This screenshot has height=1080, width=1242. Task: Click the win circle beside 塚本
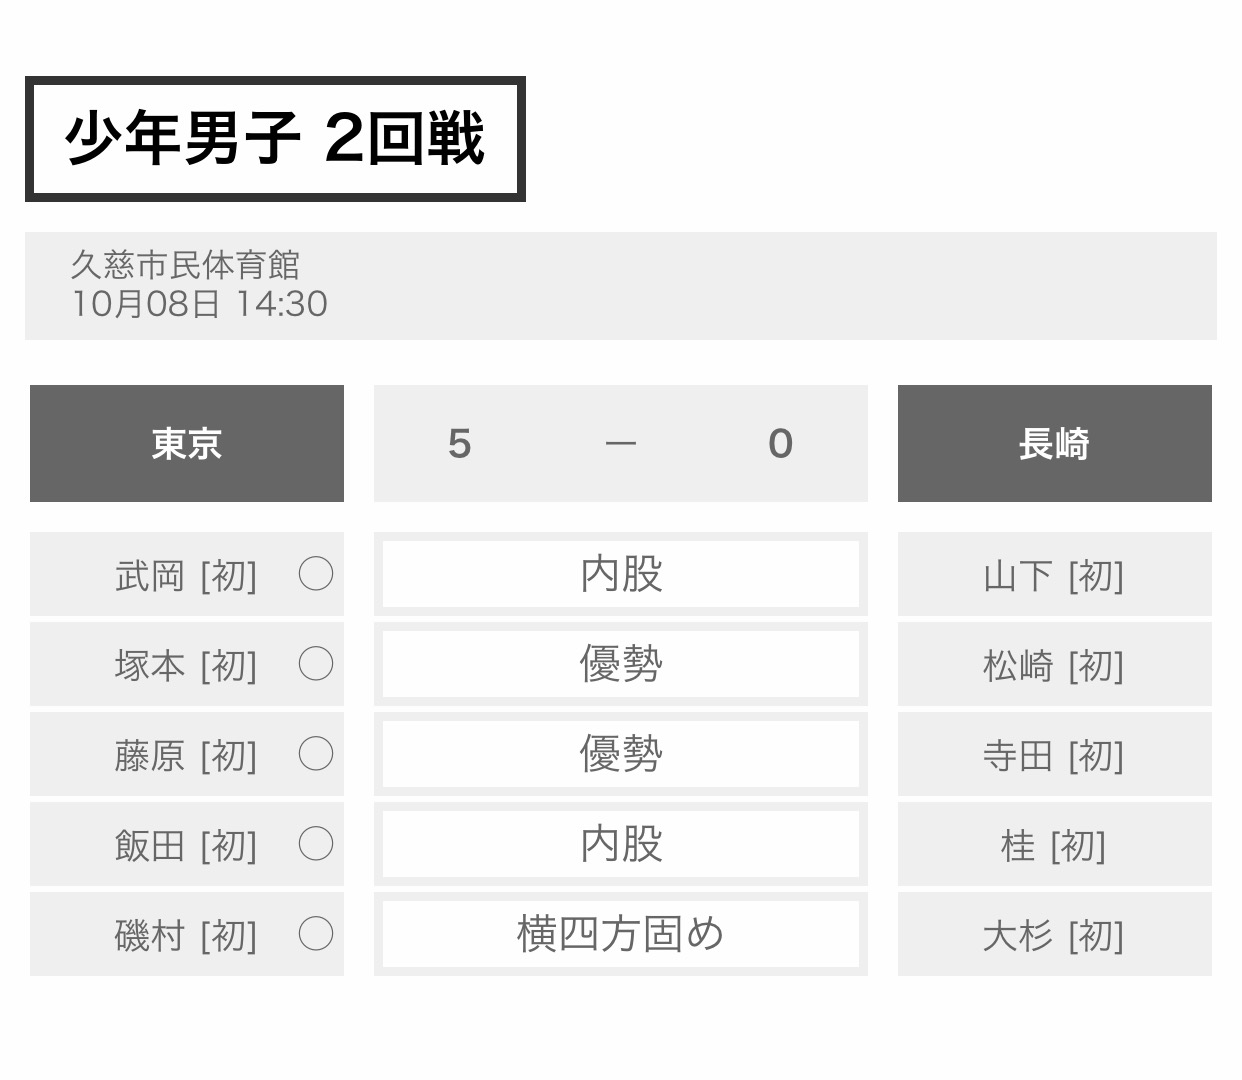[x=315, y=664]
